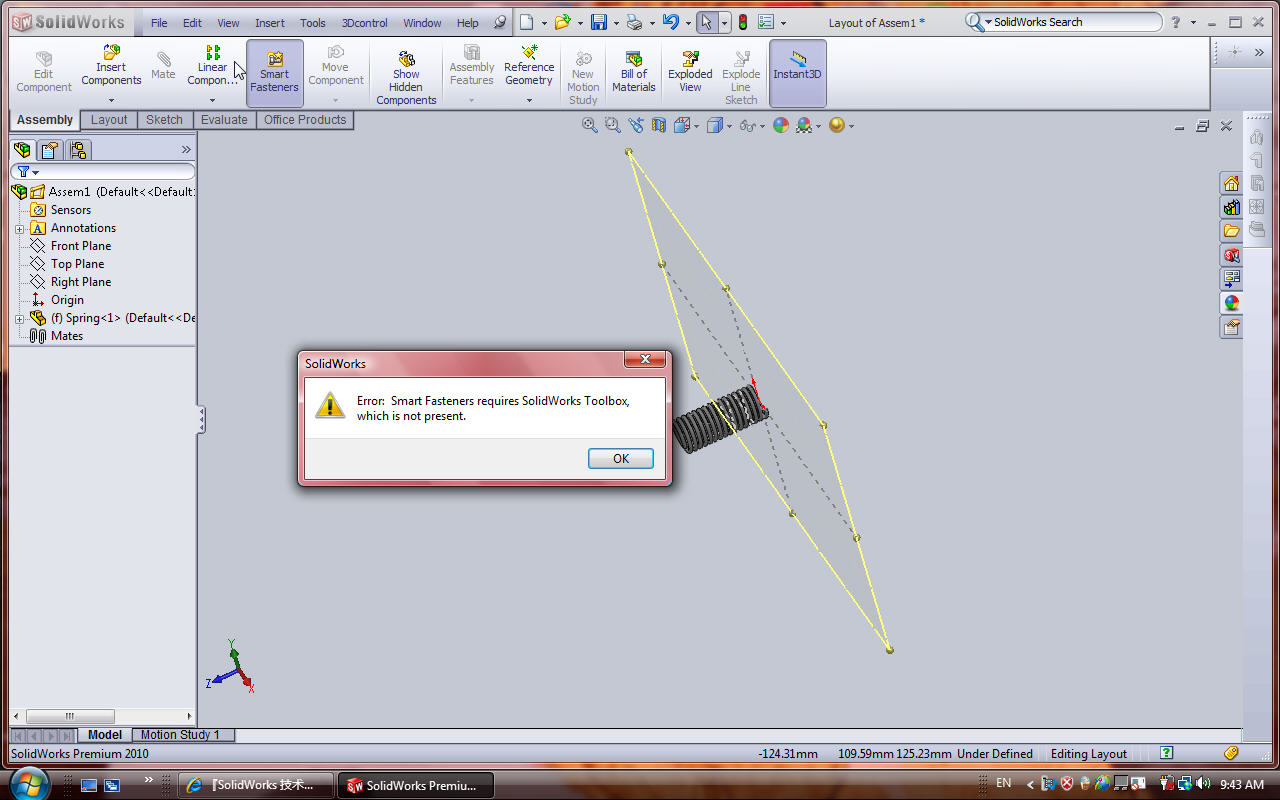Open the 3Dcontrol menu
Screen dimensions: 1280x800
(x=366, y=23)
